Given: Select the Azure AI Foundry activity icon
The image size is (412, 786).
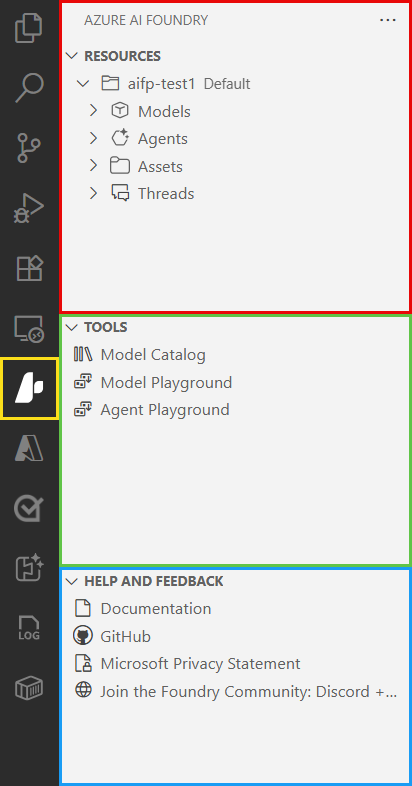Looking at the screenshot, I should pos(30,388).
